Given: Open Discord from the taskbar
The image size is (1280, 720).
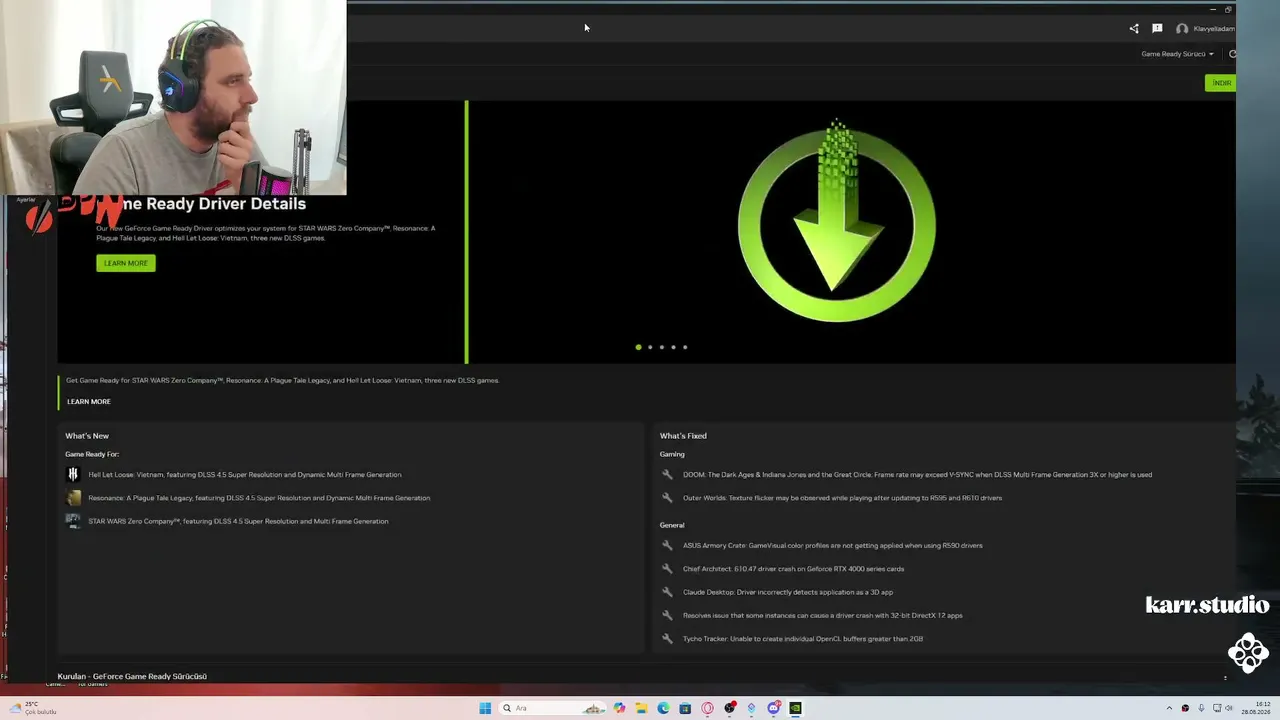Looking at the screenshot, I should point(773,708).
